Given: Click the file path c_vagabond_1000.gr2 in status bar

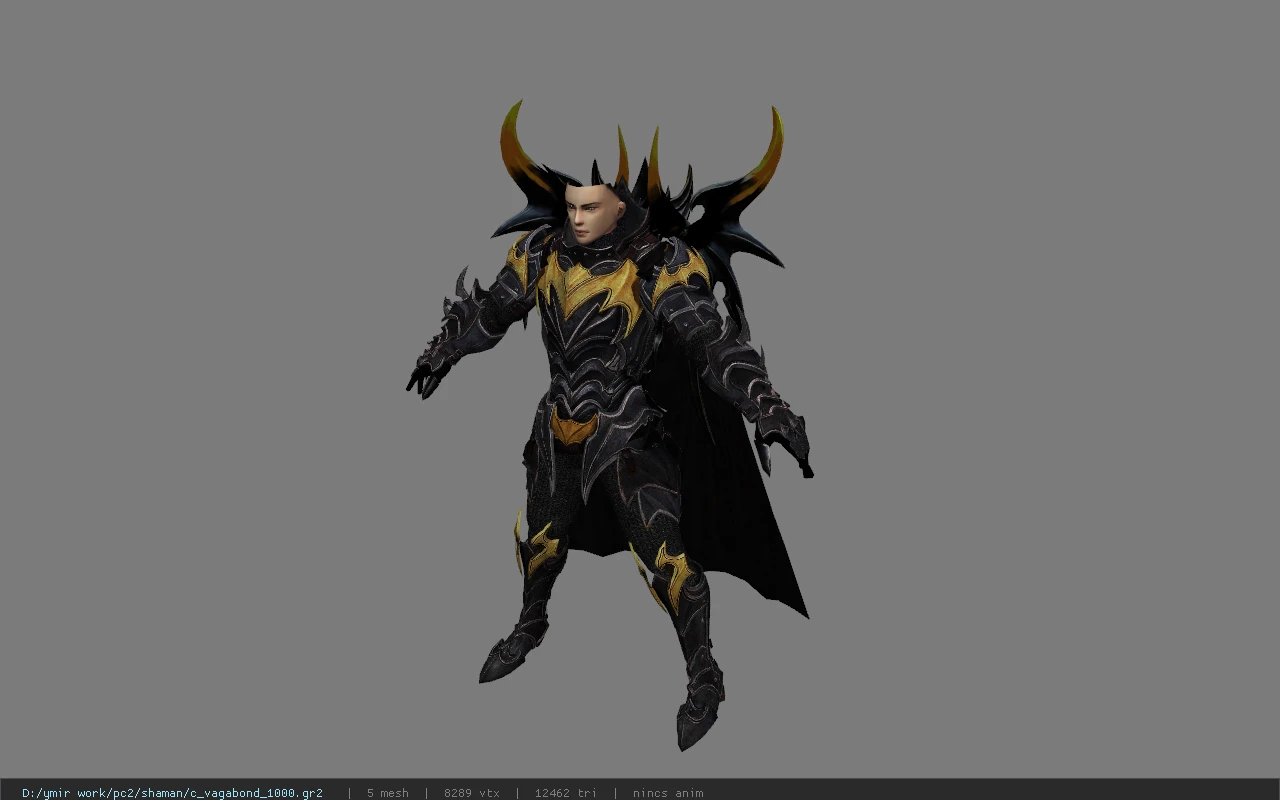Looking at the screenshot, I should 172,793.
